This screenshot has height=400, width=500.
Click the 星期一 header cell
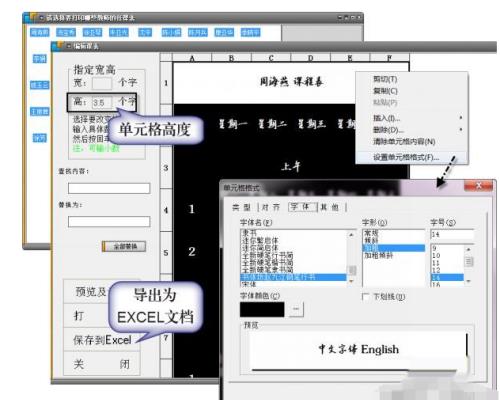233,125
